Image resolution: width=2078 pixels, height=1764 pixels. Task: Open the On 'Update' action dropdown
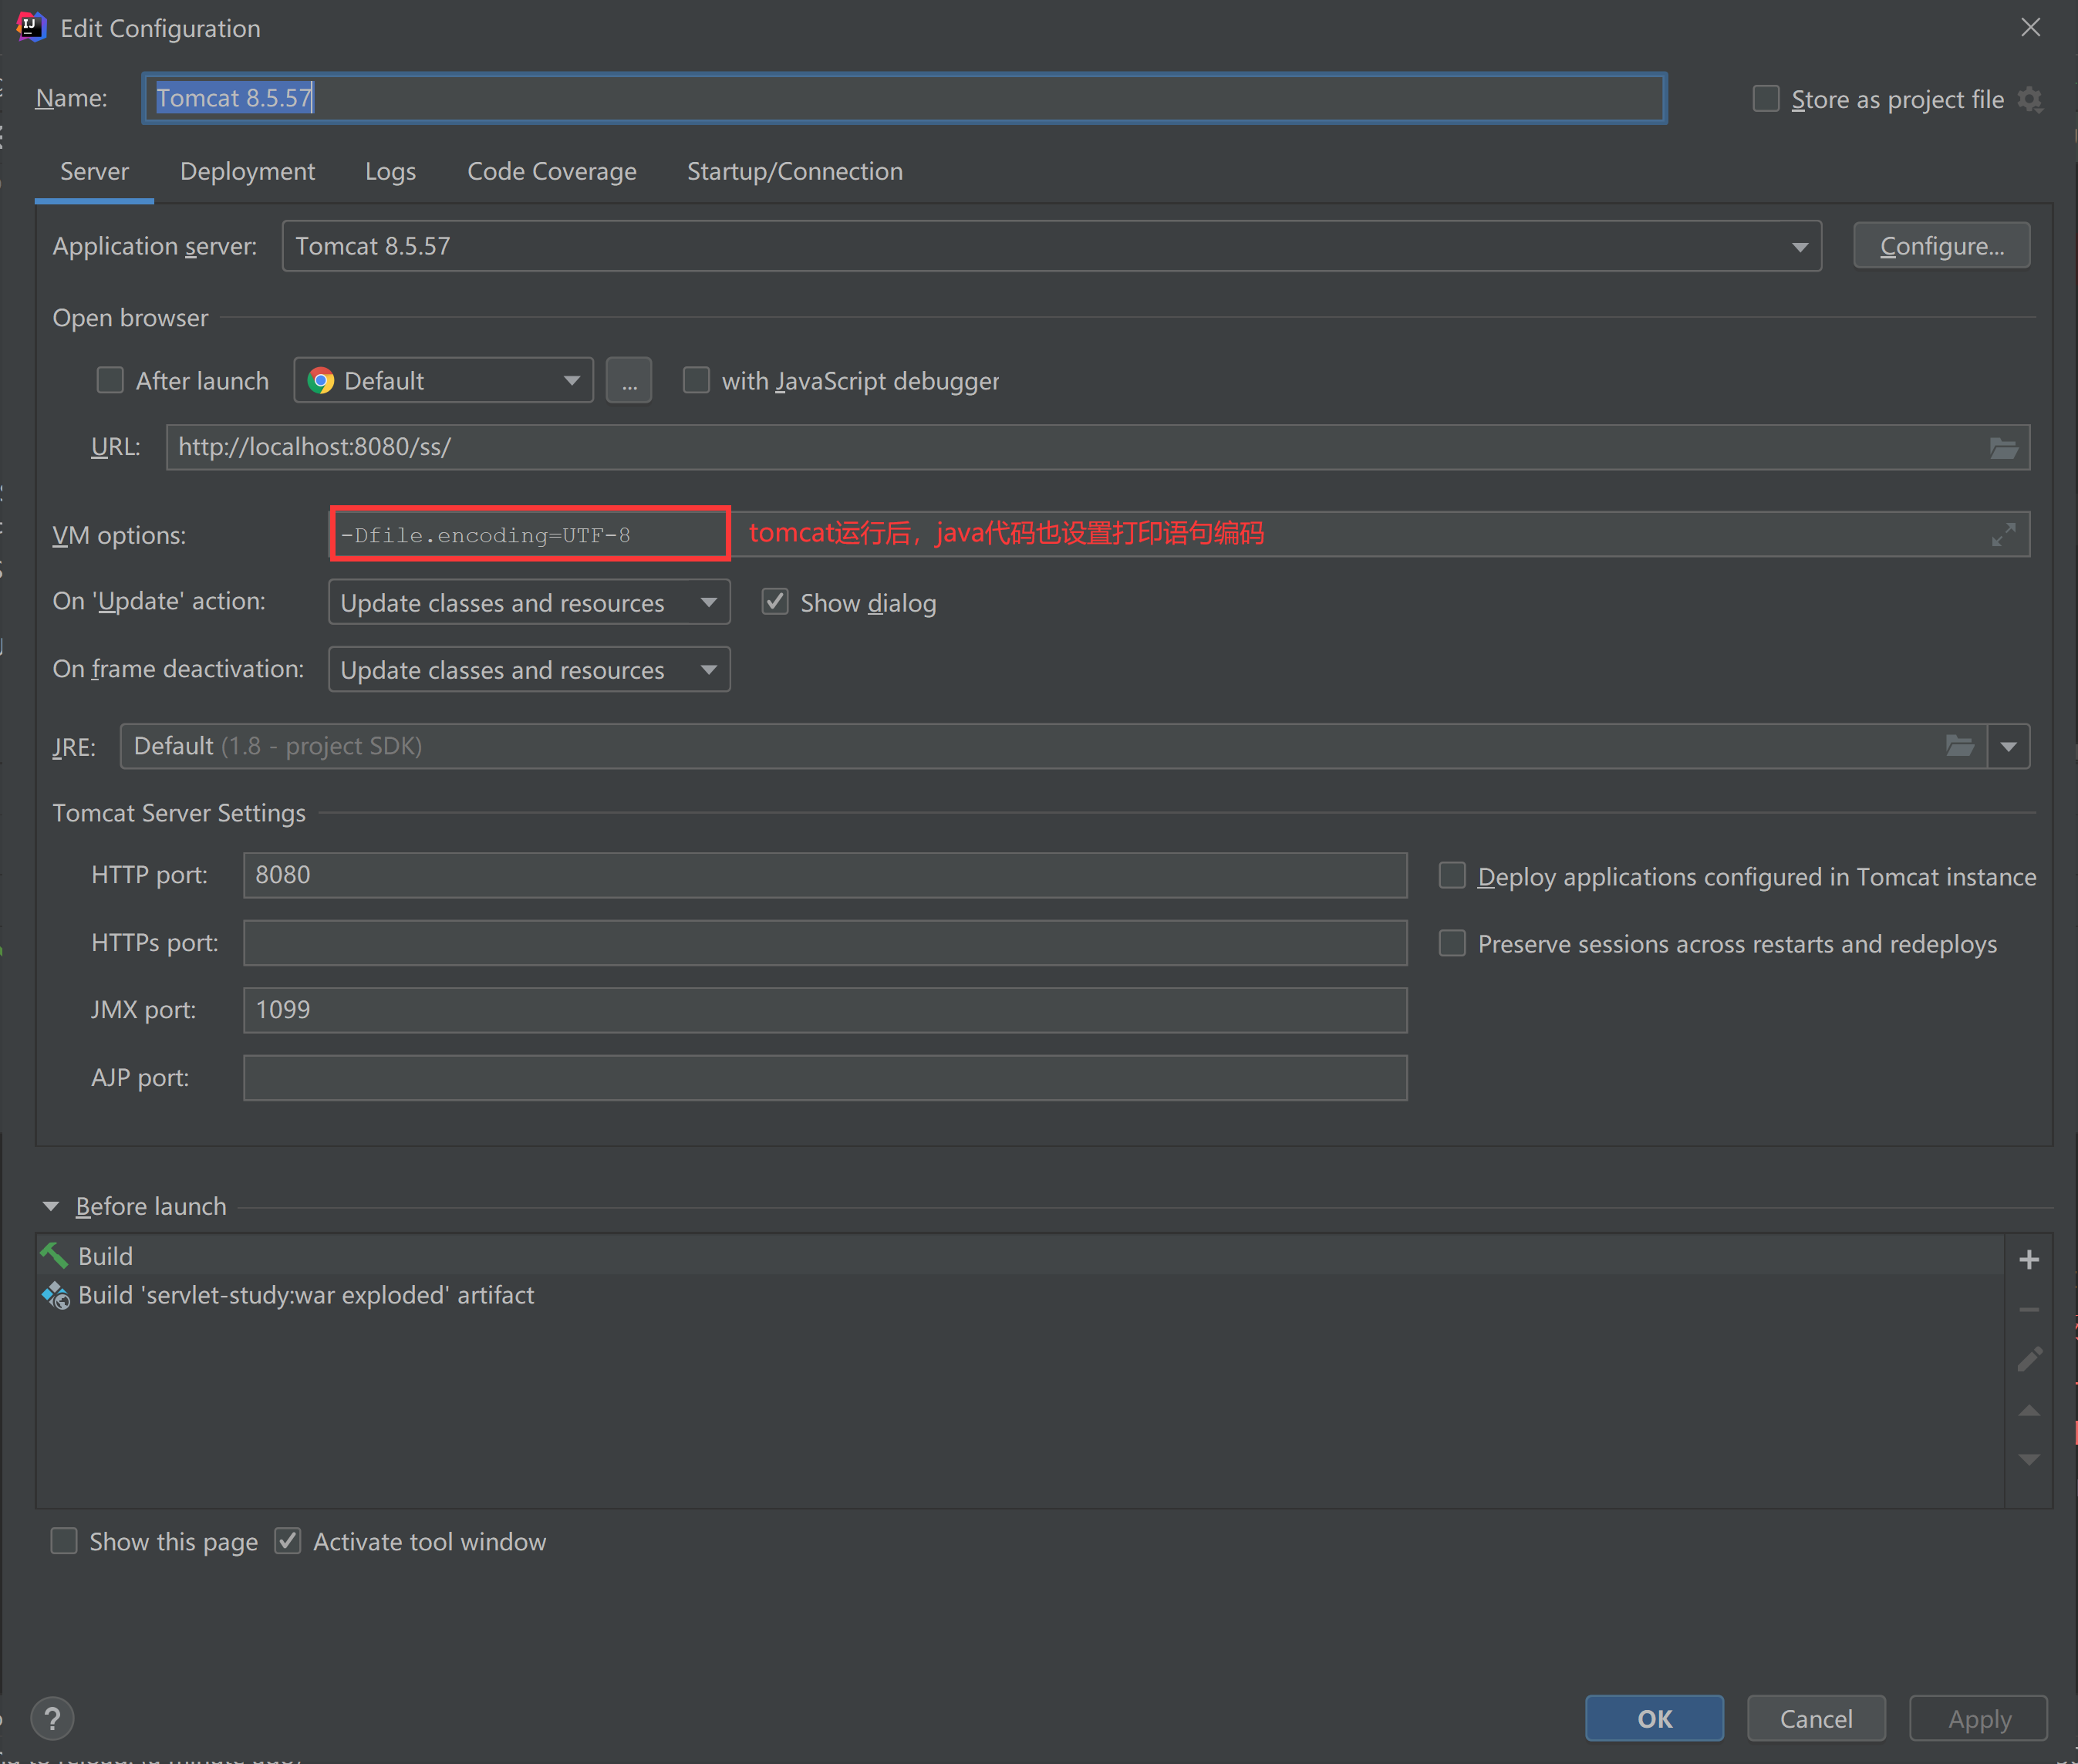[529, 602]
